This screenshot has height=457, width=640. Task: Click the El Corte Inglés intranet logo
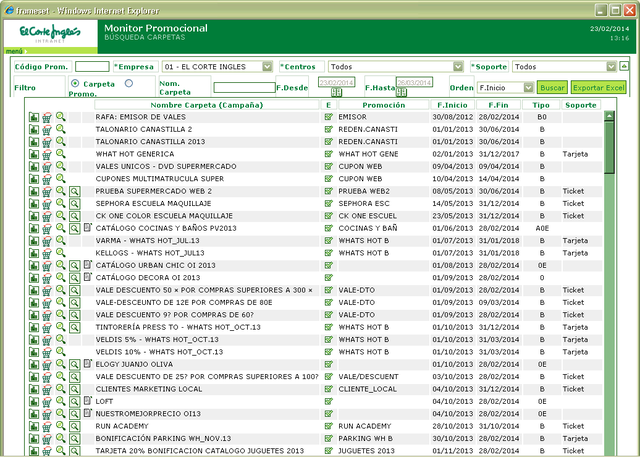[x=50, y=34]
